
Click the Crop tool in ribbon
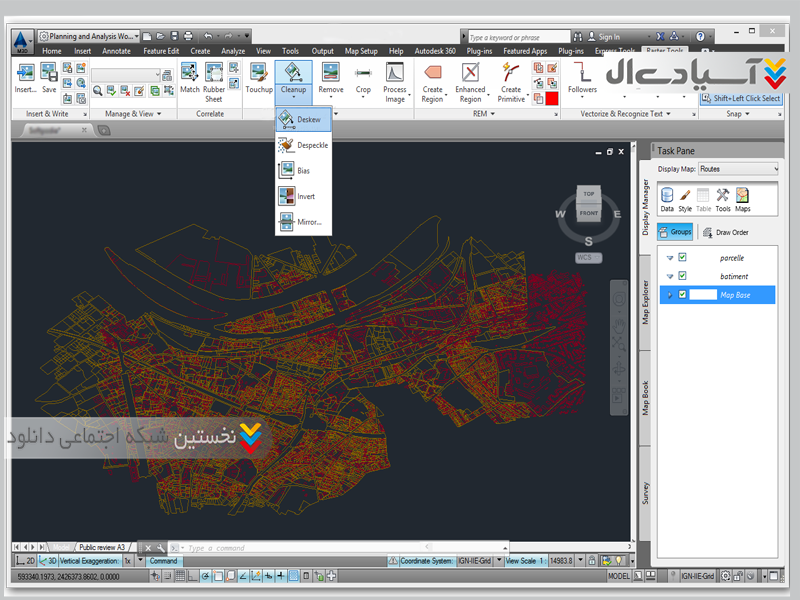coord(363,74)
